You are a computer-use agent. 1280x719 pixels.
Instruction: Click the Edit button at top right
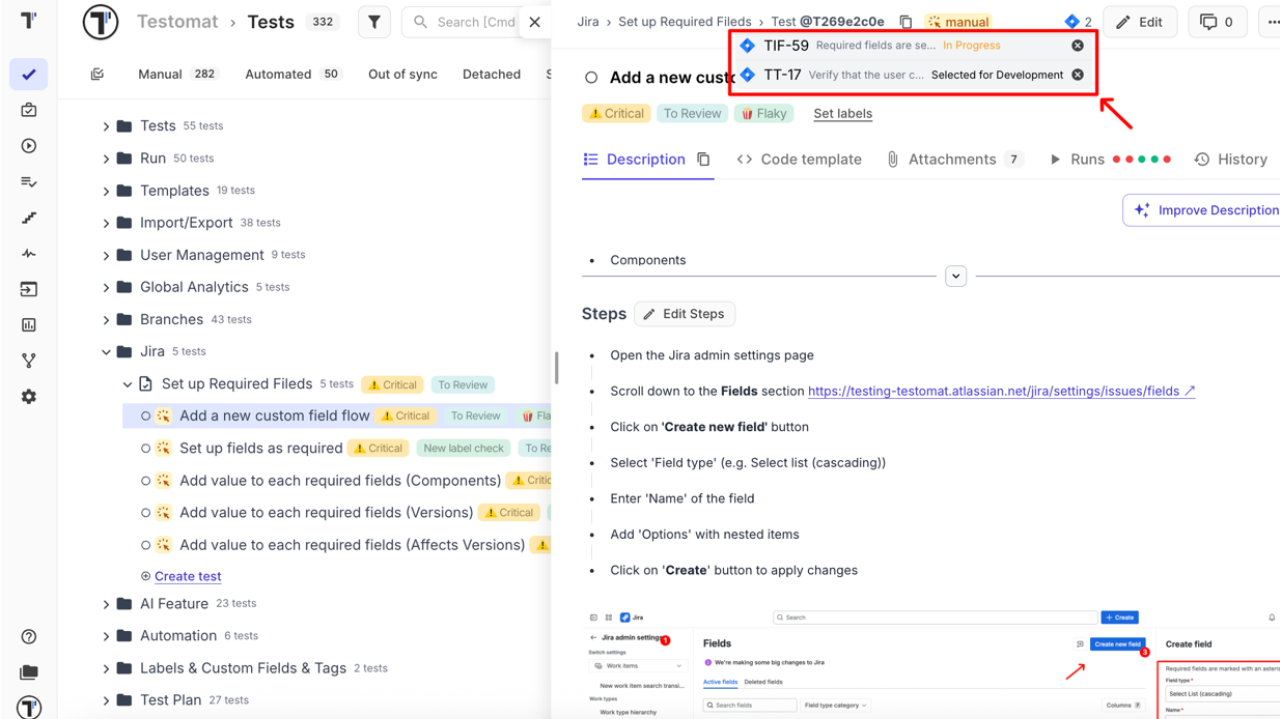pyautogui.click(x=1140, y=21)
